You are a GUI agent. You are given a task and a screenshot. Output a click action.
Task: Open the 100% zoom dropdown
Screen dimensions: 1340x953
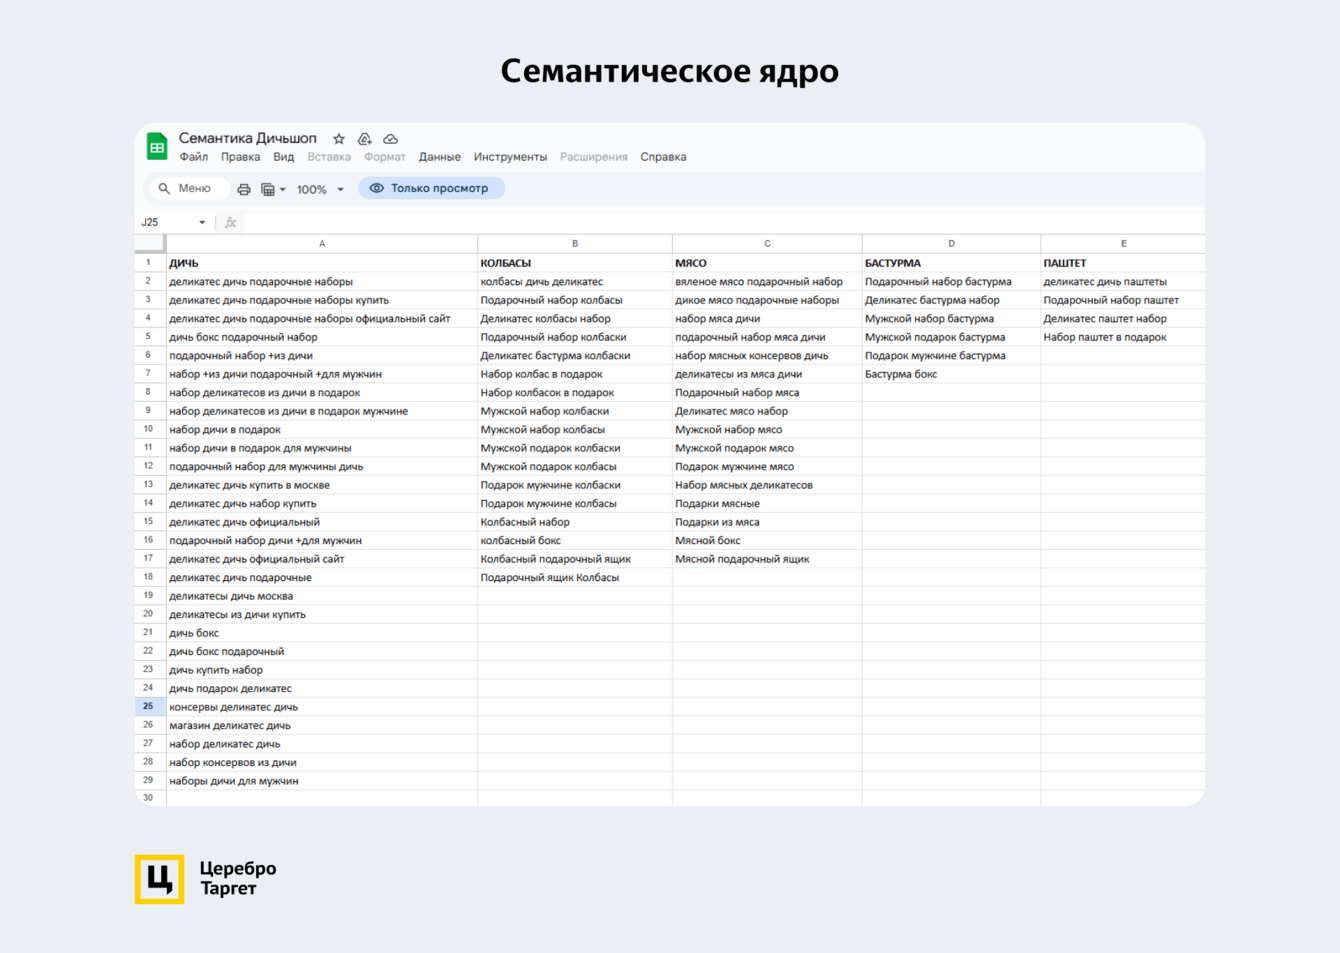[x=320, y=189]
